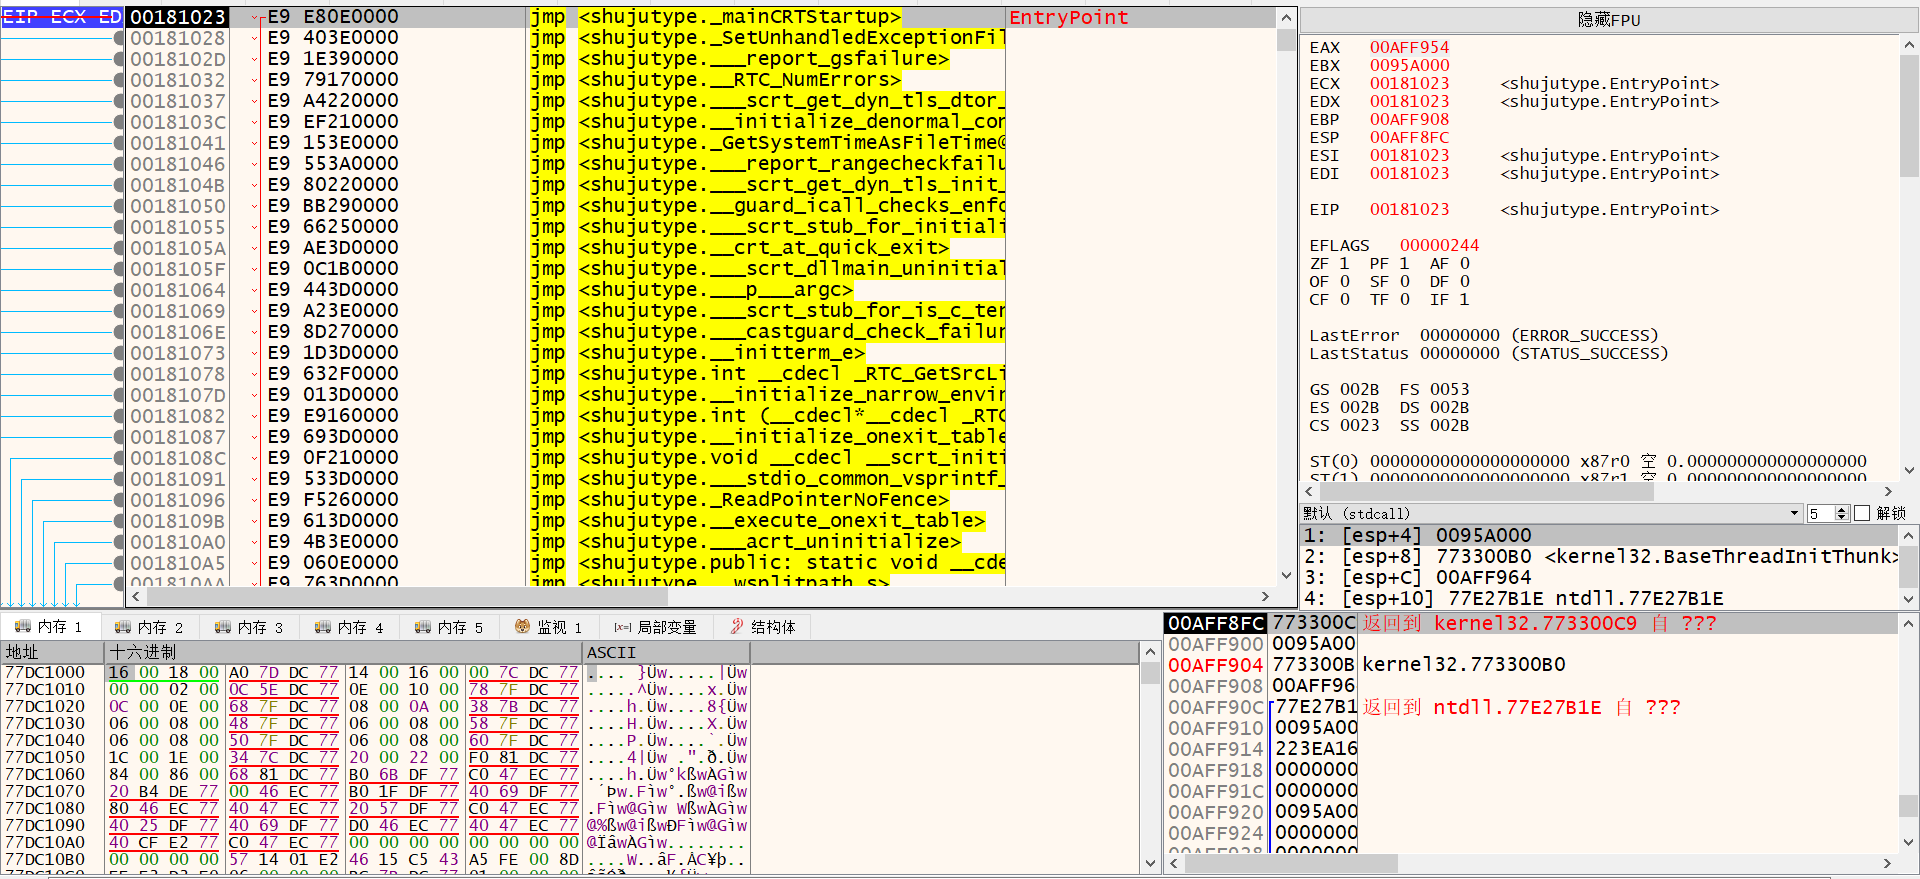This screenshot has height=879, width=1920.
Task: Click breakpoint bullet beside address 0018107D
Action: 119,395
